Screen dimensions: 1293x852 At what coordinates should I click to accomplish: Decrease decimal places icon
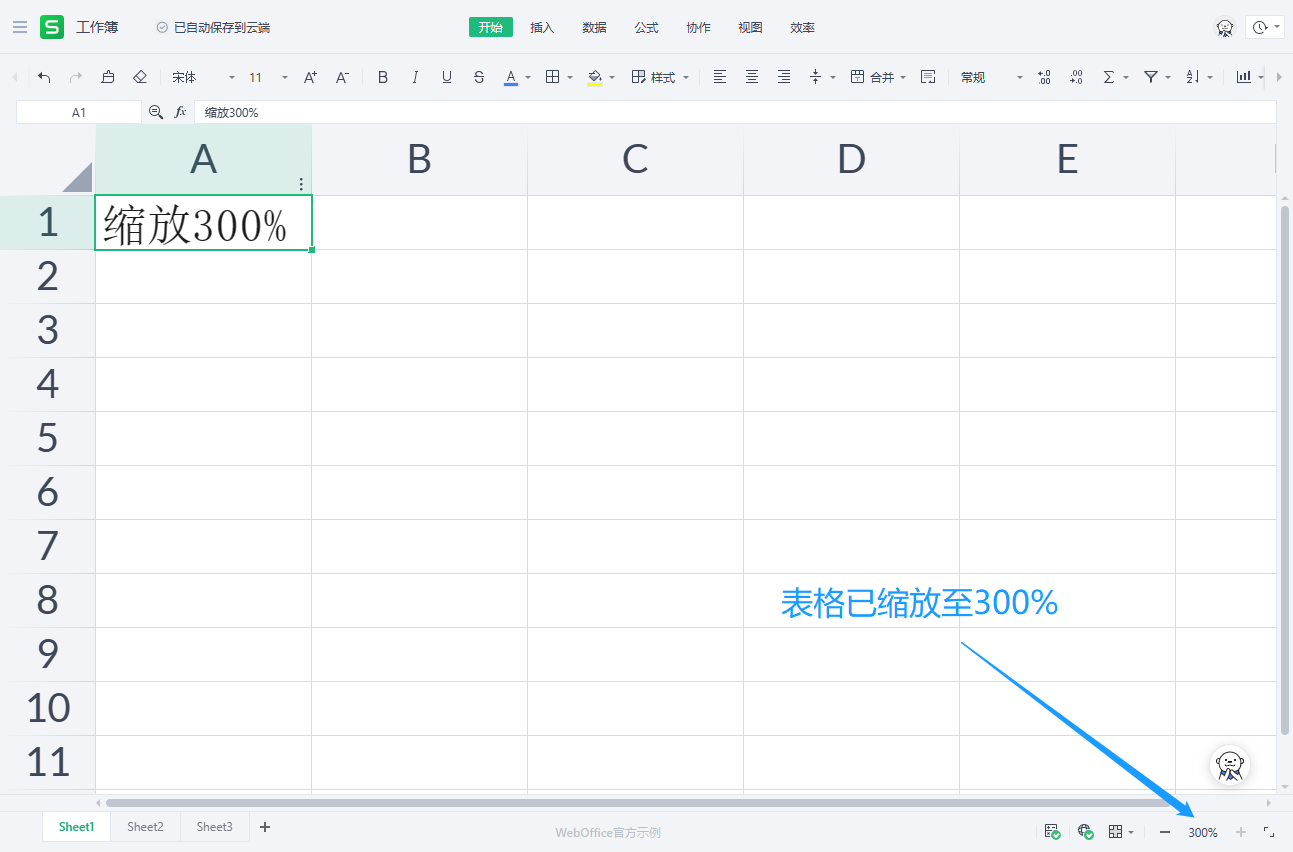tap(1076, 77)
